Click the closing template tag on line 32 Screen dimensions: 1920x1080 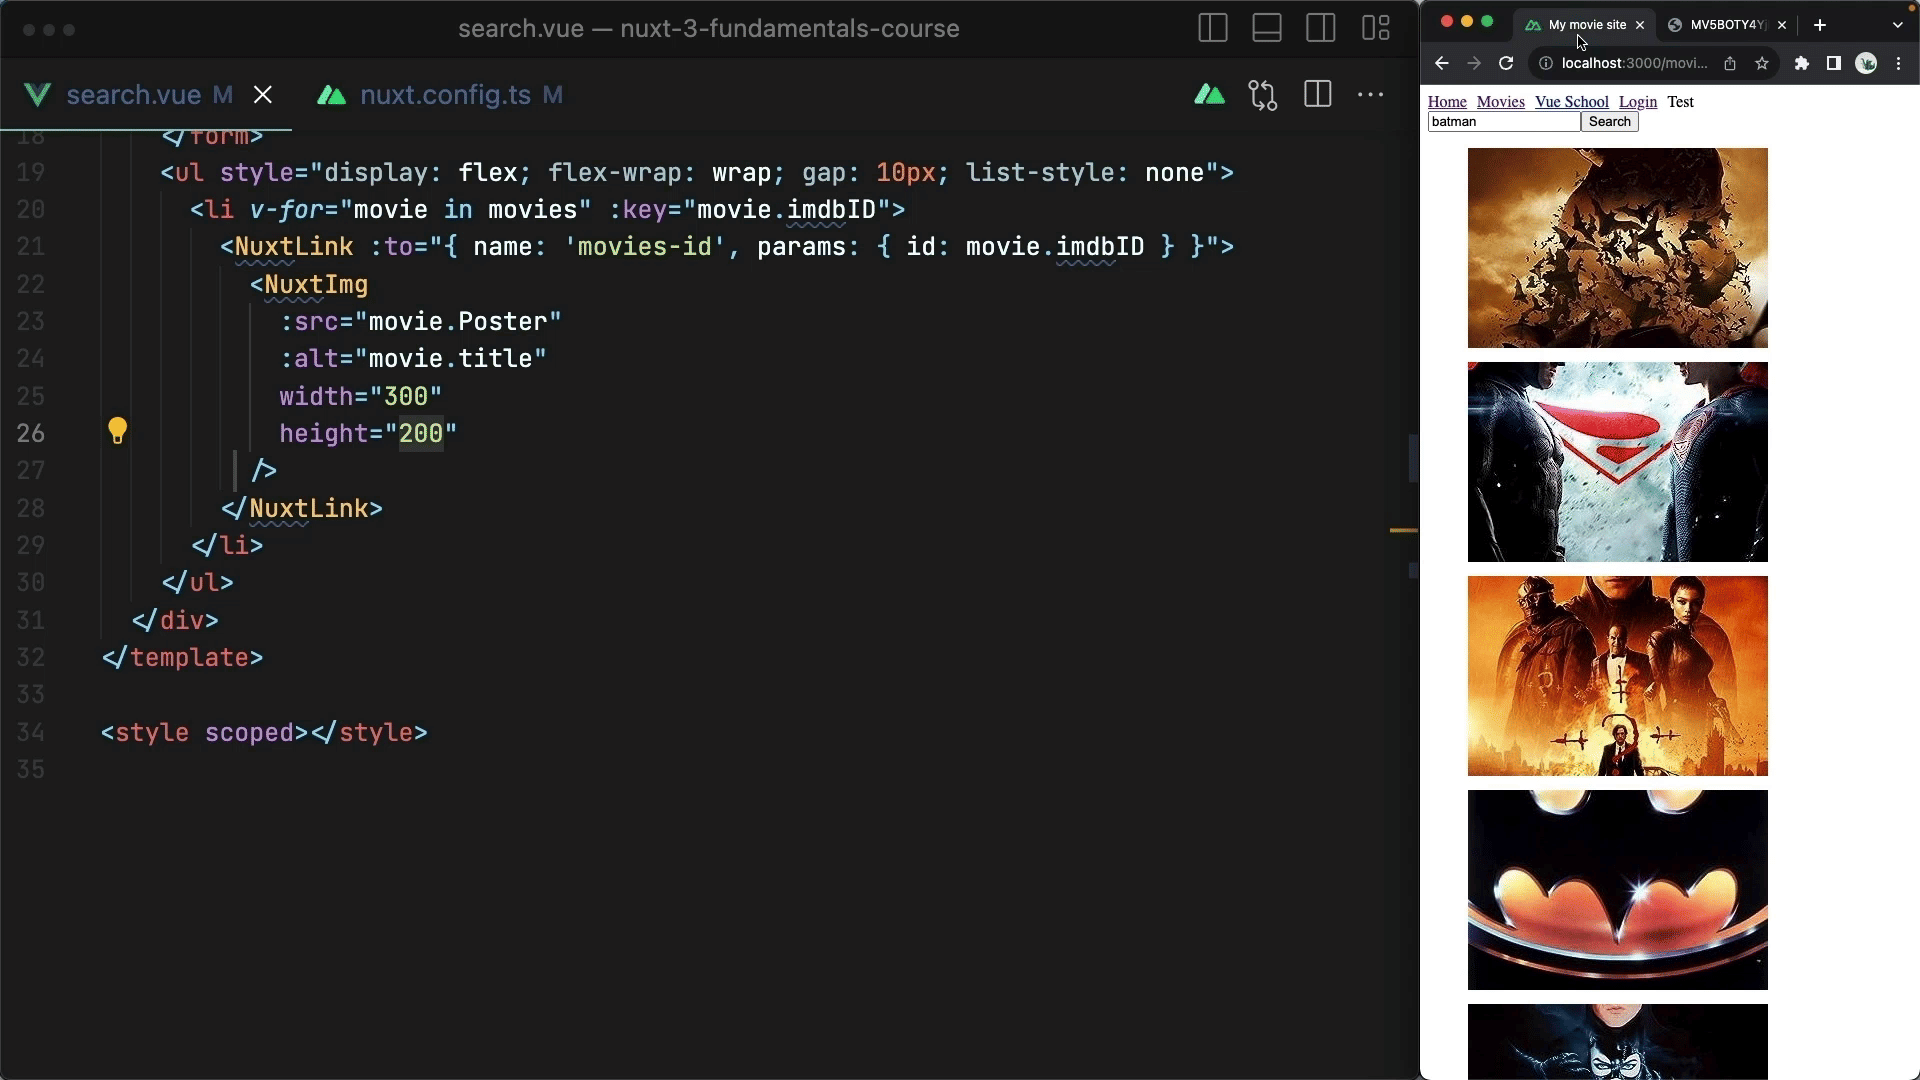point(183,657)
